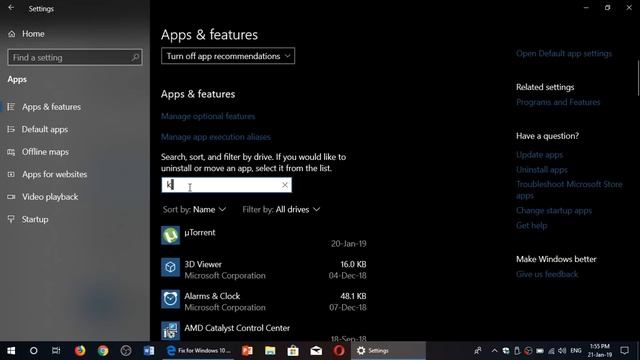Viewport: 640px width, 360px height.
Task: Click the 16.0 KB size value
Action: 353,264
